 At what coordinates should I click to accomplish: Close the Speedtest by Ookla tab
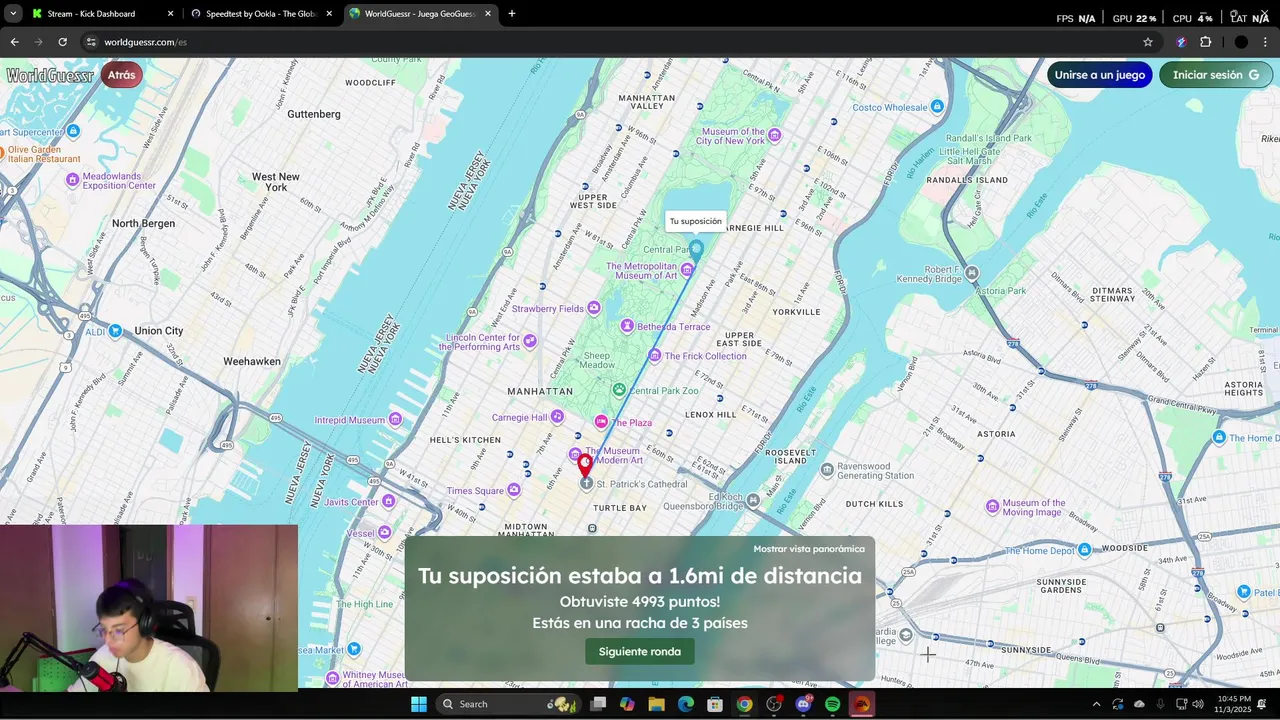pyautogui.click(x=329, y=14)
